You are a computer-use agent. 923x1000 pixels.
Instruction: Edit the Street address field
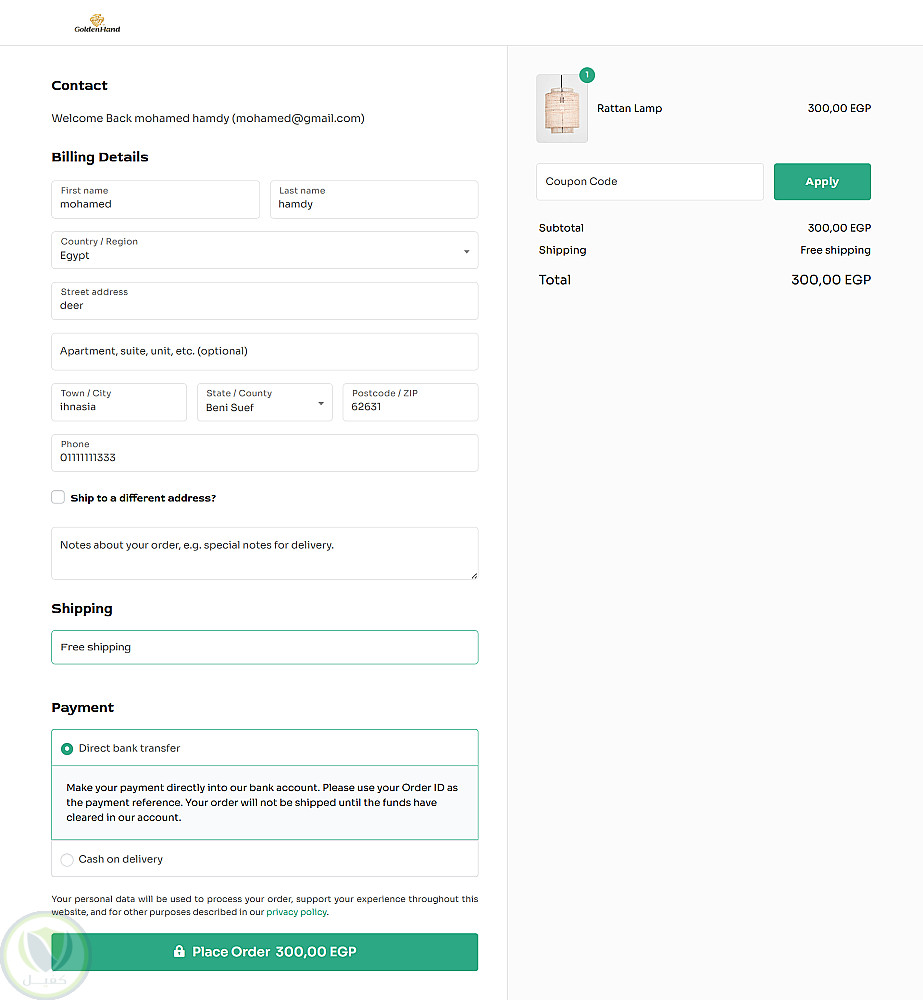click(264, 301)
